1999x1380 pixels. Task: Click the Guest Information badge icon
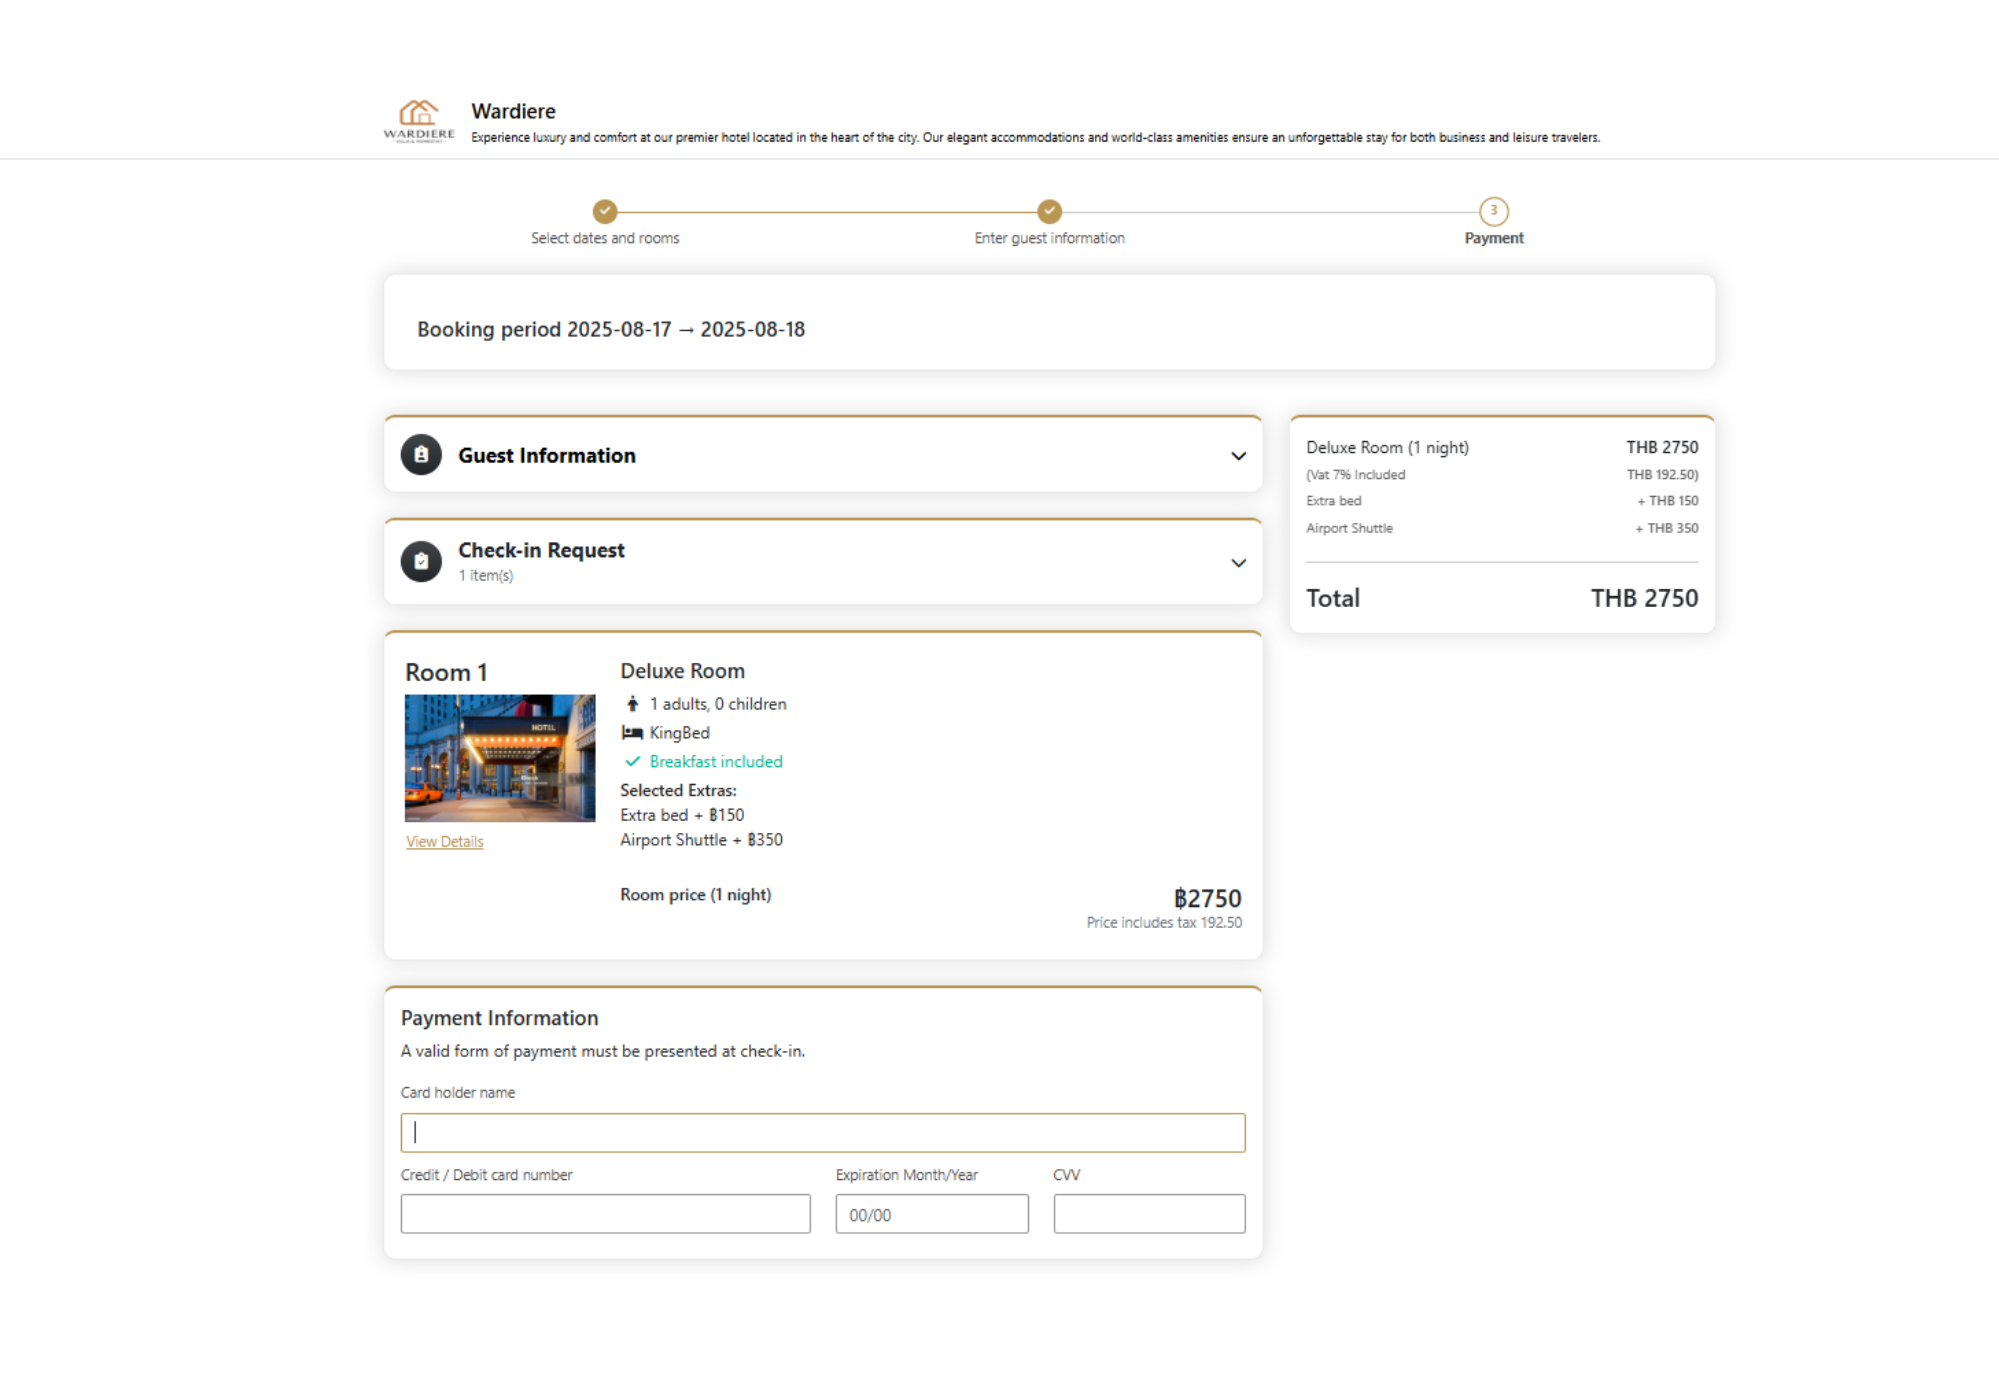click(x=421, y=455)
